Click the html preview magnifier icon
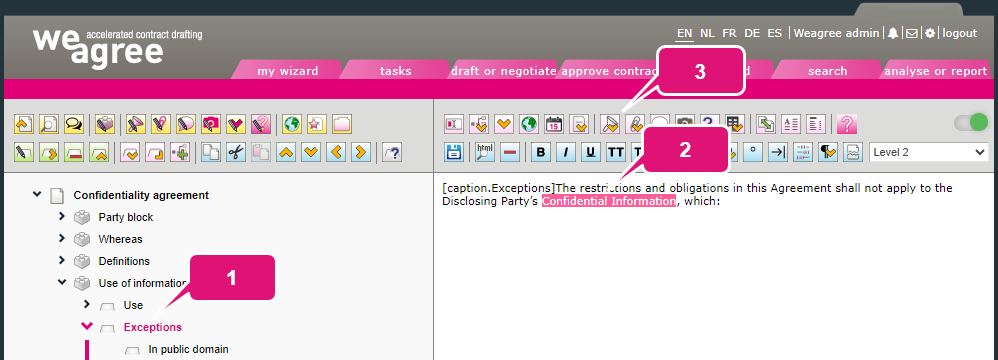998x360 pixels. (x=485, y=152)
